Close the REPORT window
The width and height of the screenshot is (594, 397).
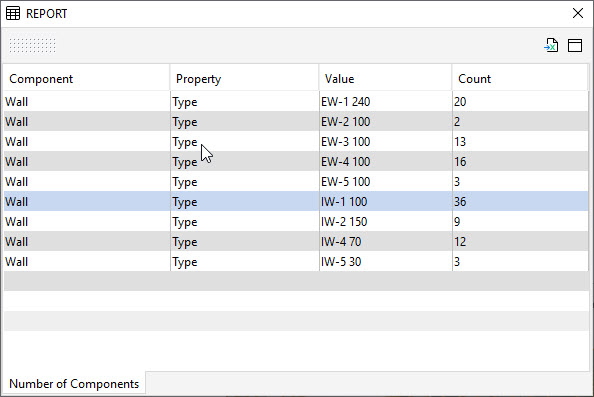(578, 13)
